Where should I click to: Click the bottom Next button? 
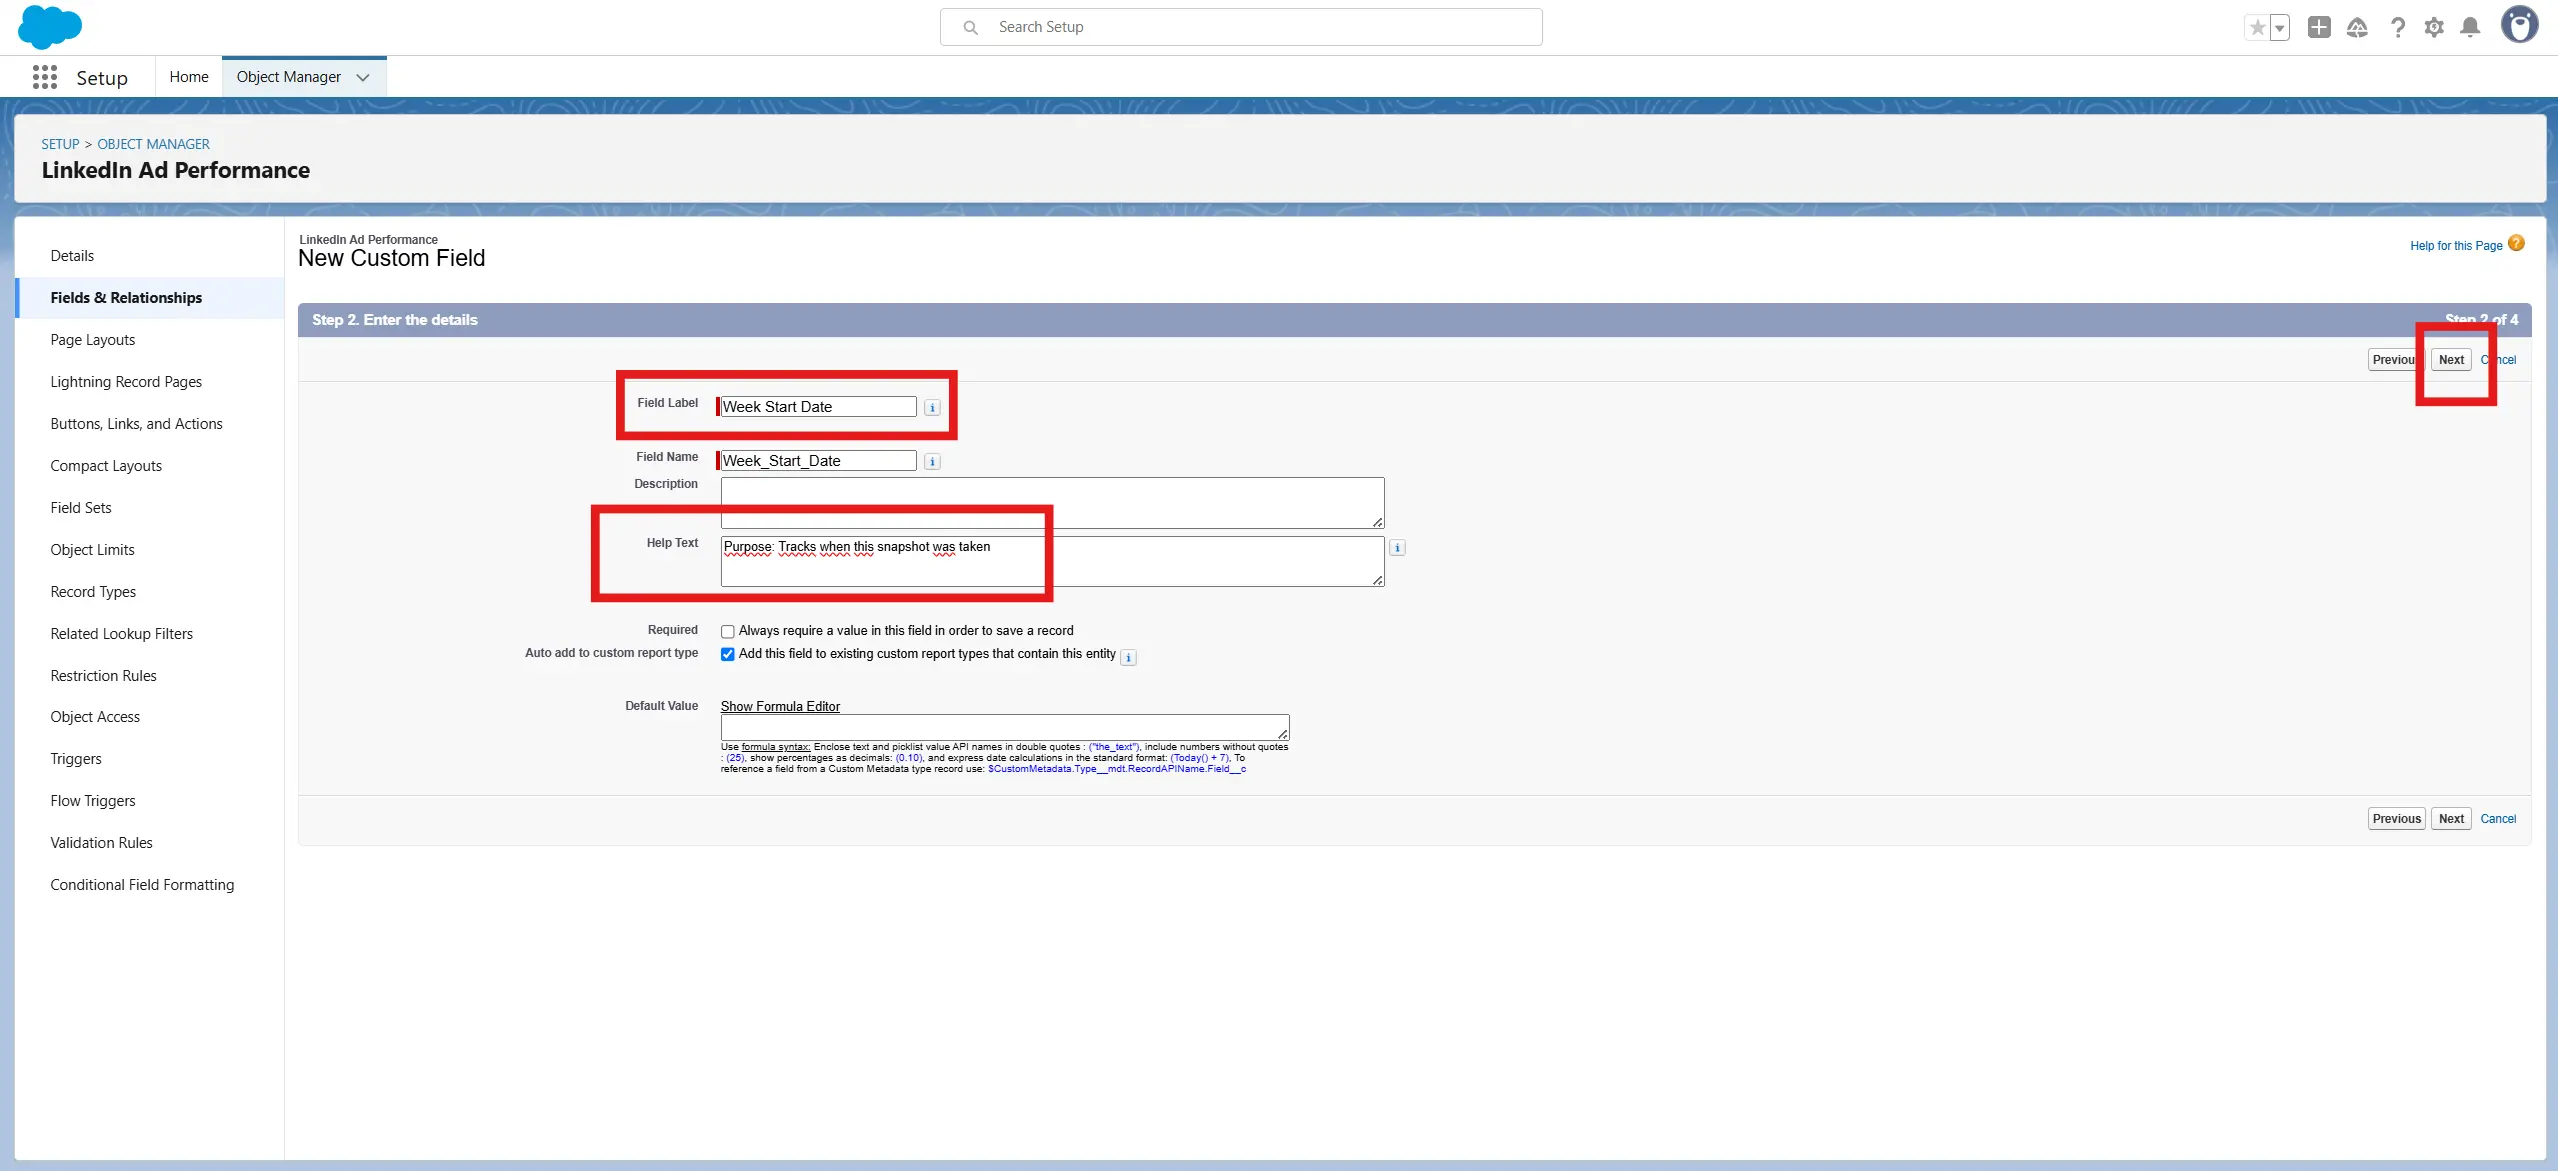coord(2450,818)
